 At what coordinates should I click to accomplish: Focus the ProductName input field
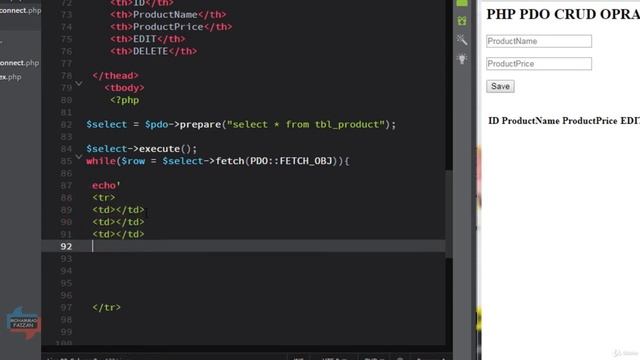pyautogui.click(x=539, y=41)
